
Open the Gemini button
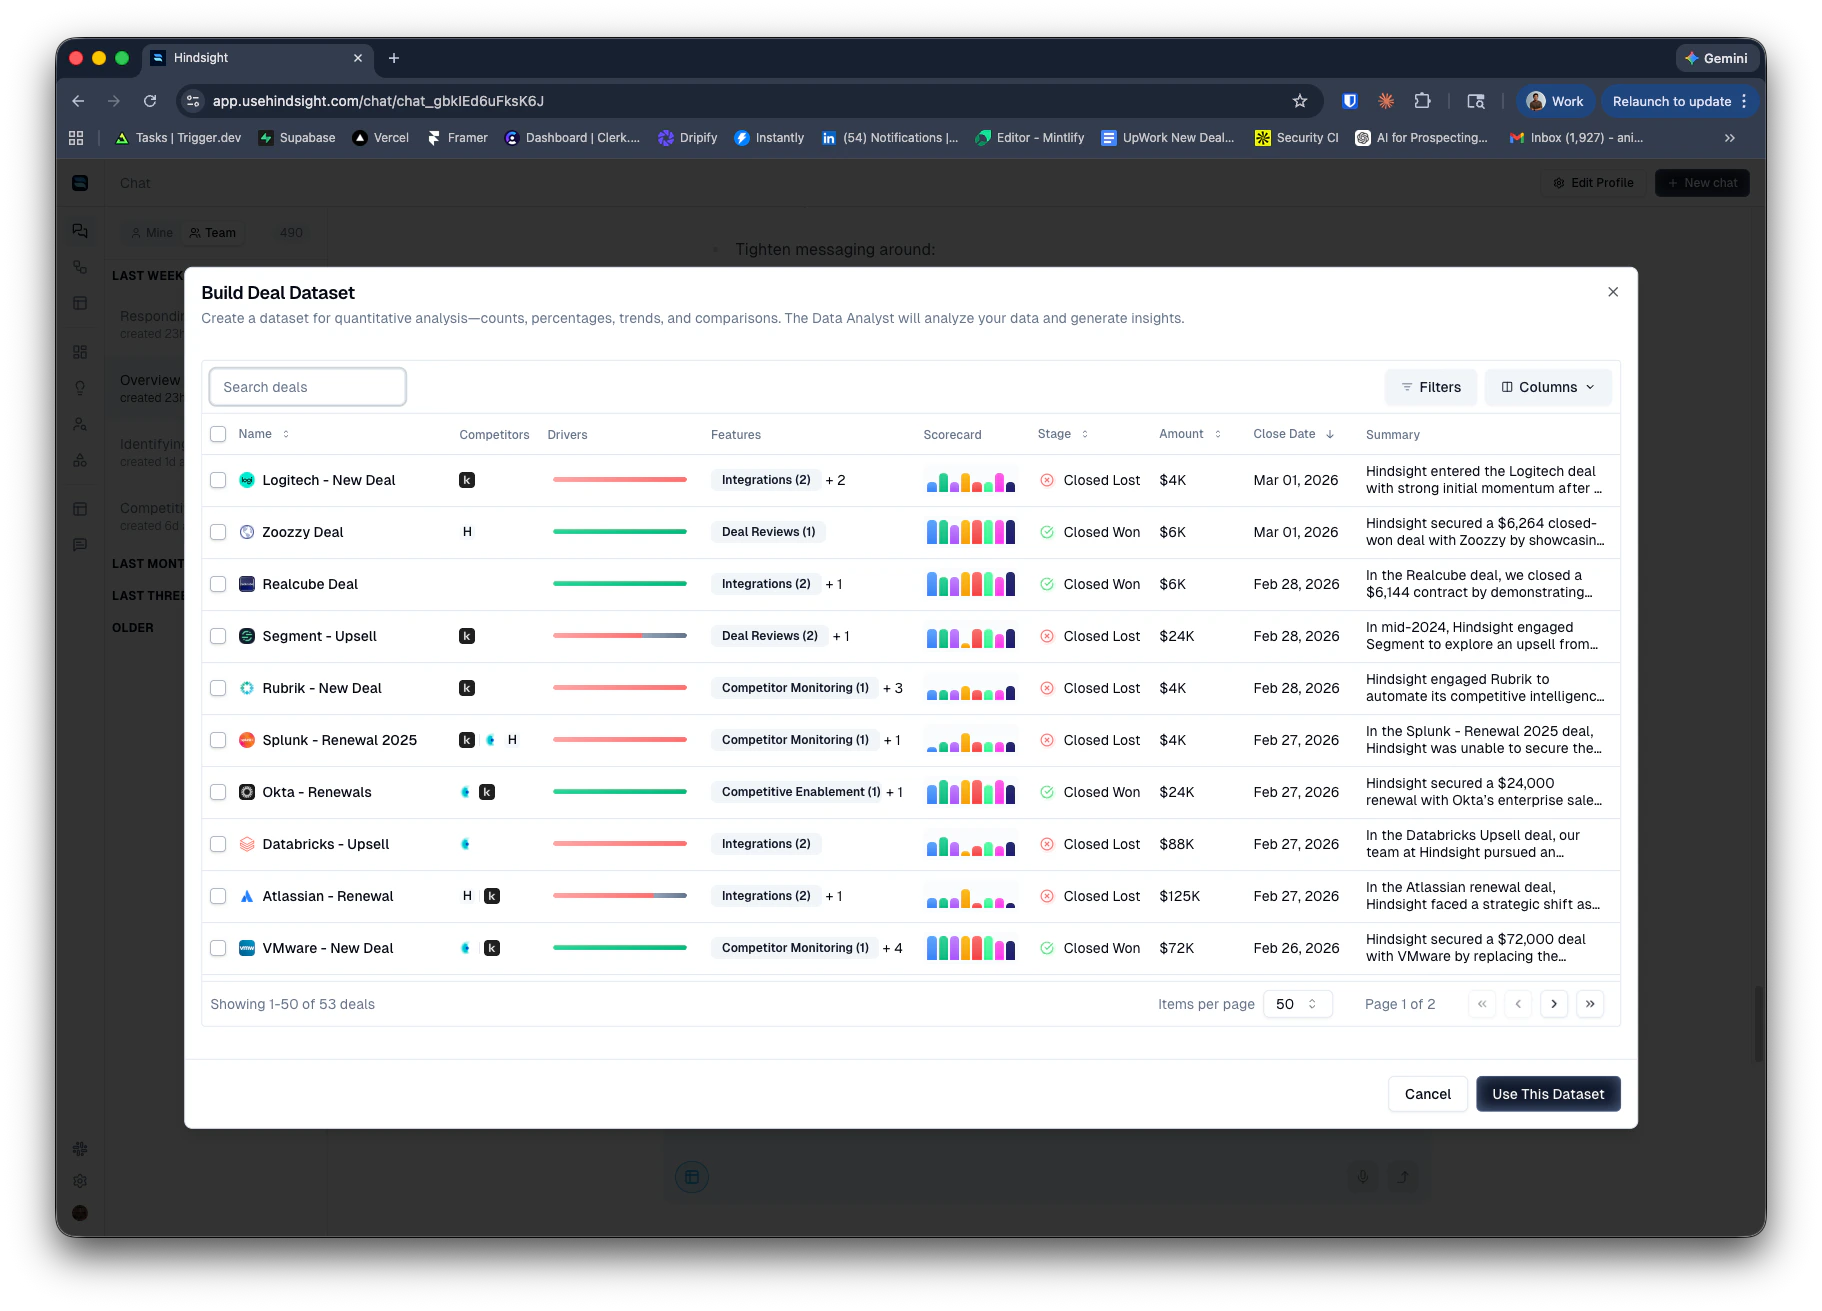click(1716, 58)
